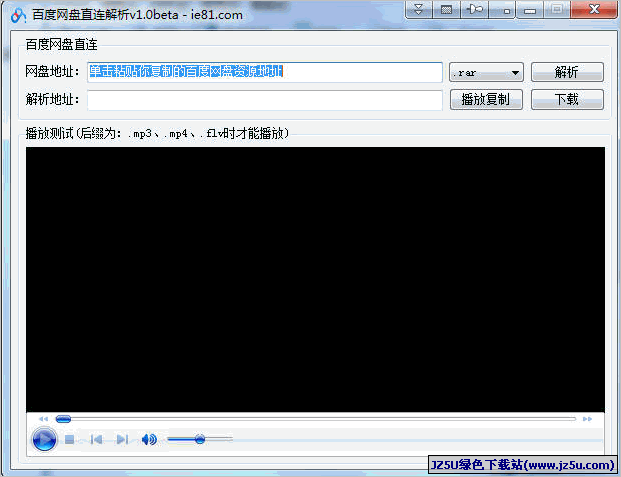This screenshot has width=621, height=477.
Task: Click the 网盘地址: label
Action: (52, 72)
